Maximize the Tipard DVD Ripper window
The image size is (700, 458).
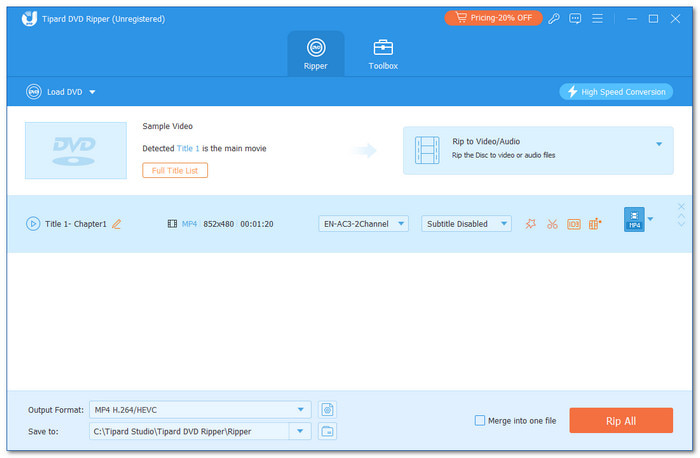[653, 19]
